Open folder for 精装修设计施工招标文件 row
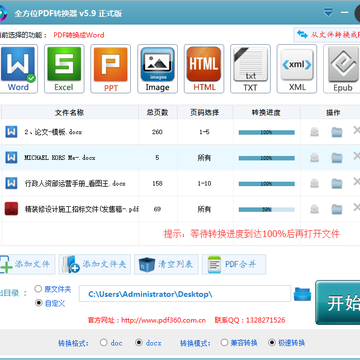 click(337, 209)
